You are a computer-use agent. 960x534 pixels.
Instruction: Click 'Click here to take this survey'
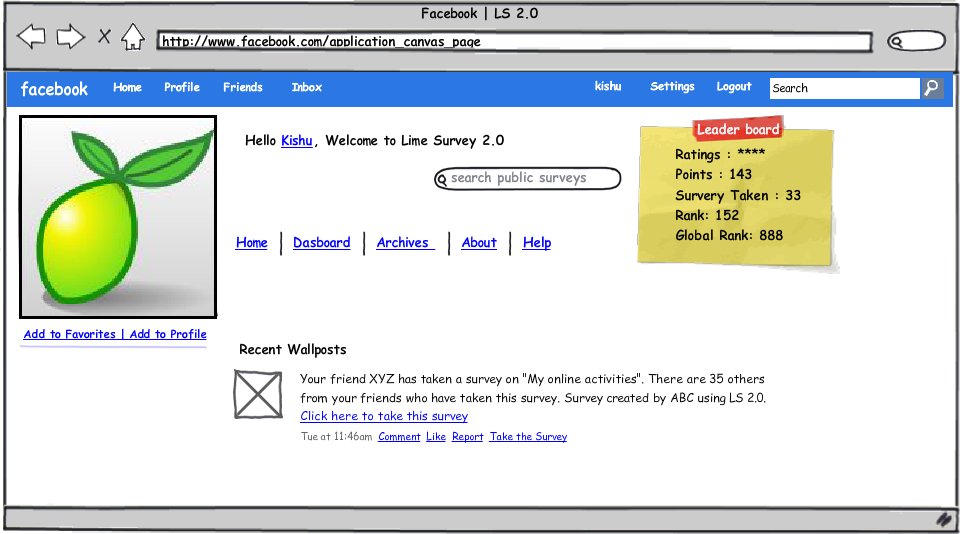pyautogui.click(x=384, y=416)
